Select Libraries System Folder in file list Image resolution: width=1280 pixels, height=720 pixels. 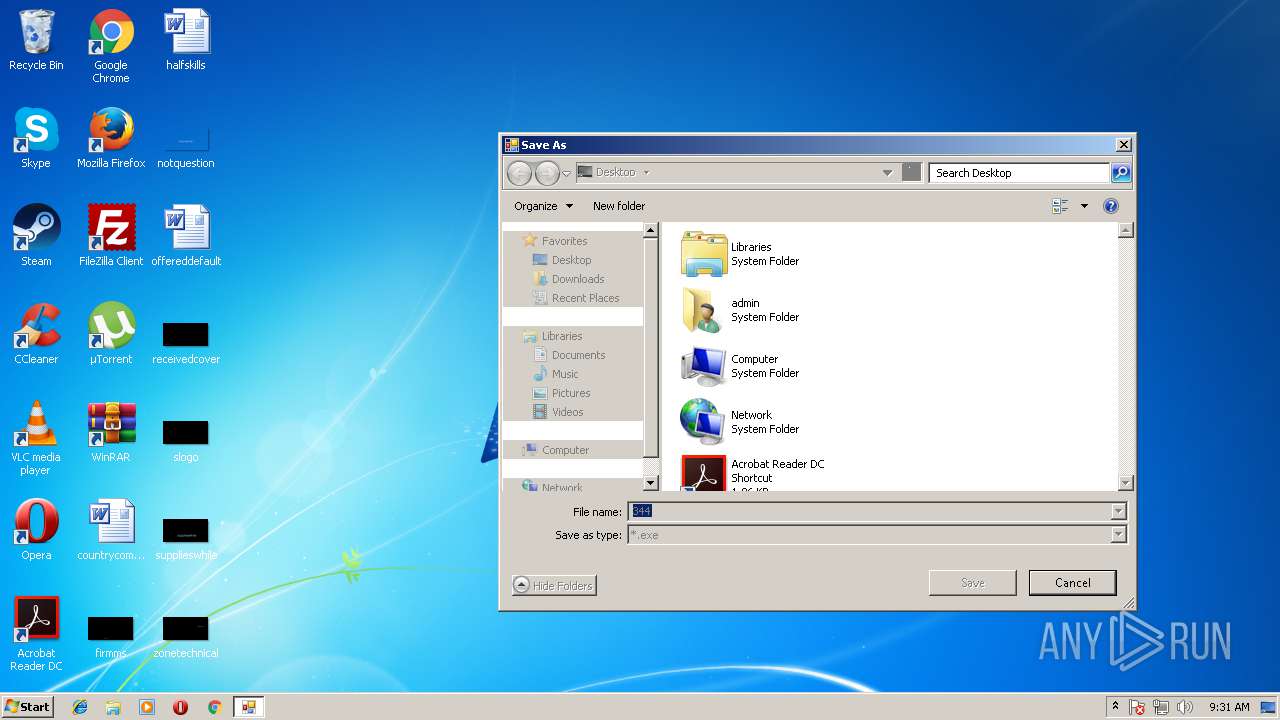coord(740,254)
